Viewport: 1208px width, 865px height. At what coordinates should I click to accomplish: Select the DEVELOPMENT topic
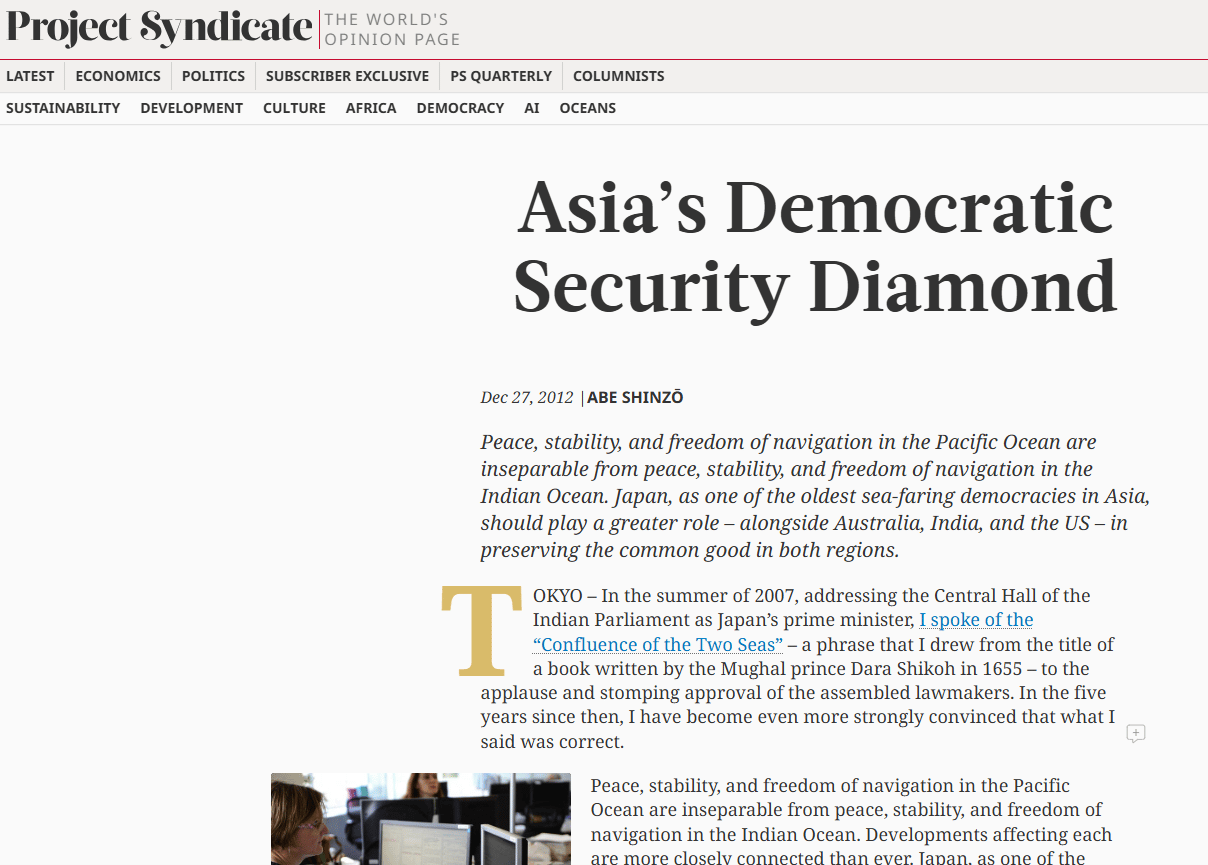pyautogui.click(x=192, y=108)
